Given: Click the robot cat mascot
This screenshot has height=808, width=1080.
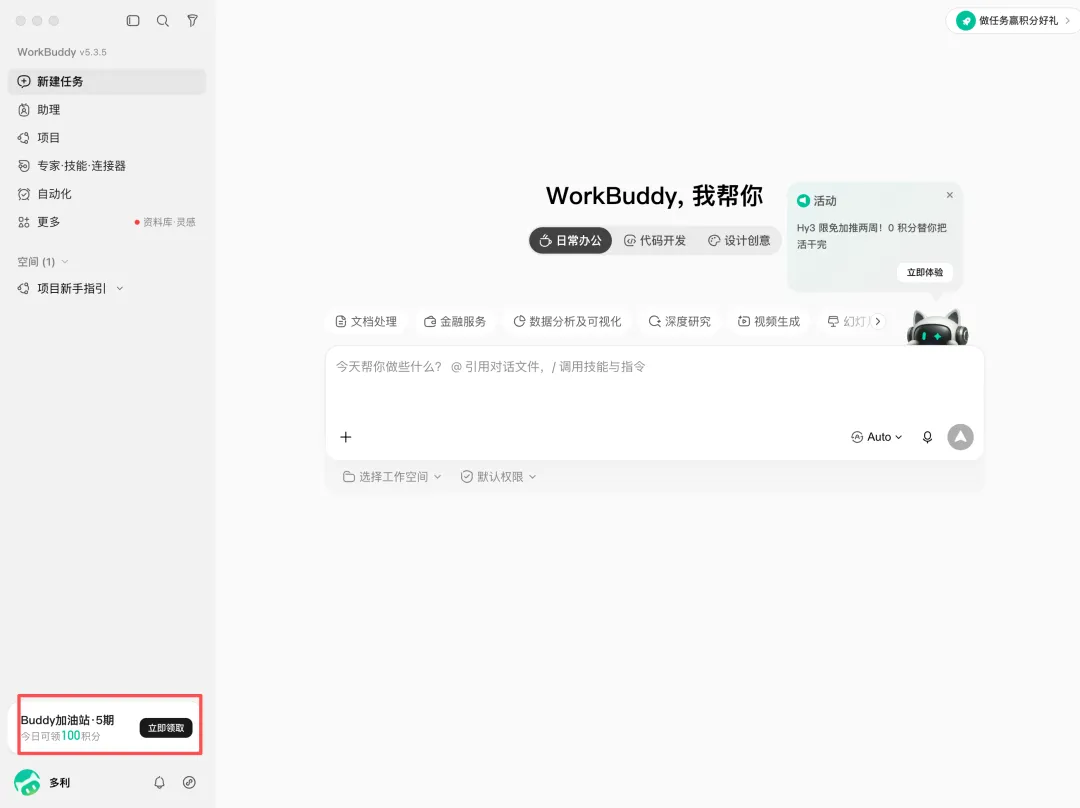Looking at the screenshot, I should (x=937, y=329).
